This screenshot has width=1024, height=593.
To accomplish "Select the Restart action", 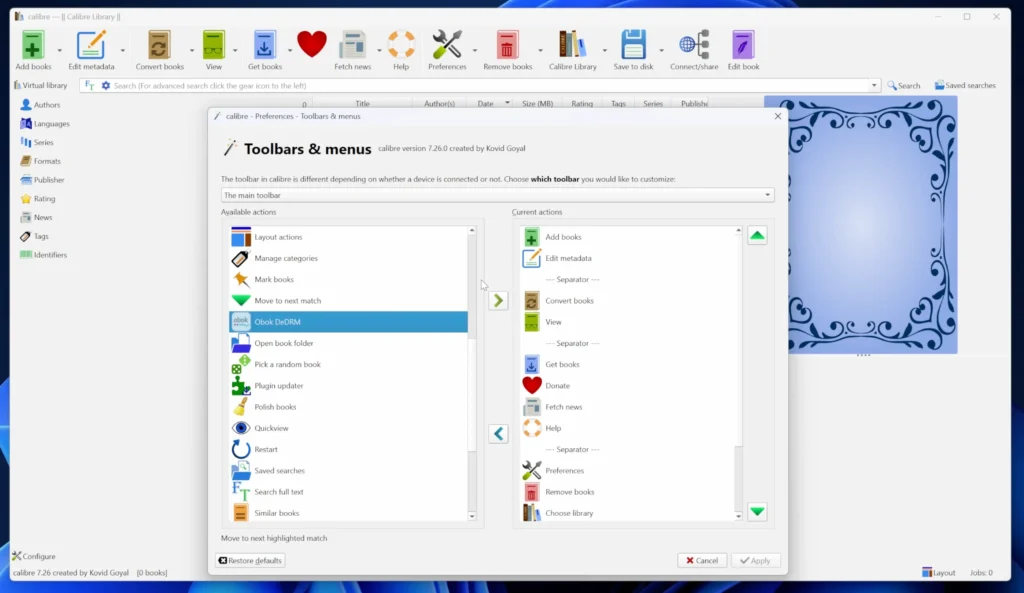I will coord(349,449).
